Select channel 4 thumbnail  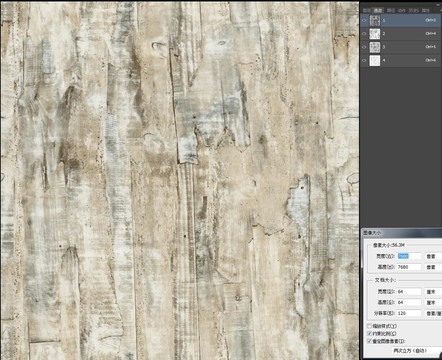coord(375,60)
